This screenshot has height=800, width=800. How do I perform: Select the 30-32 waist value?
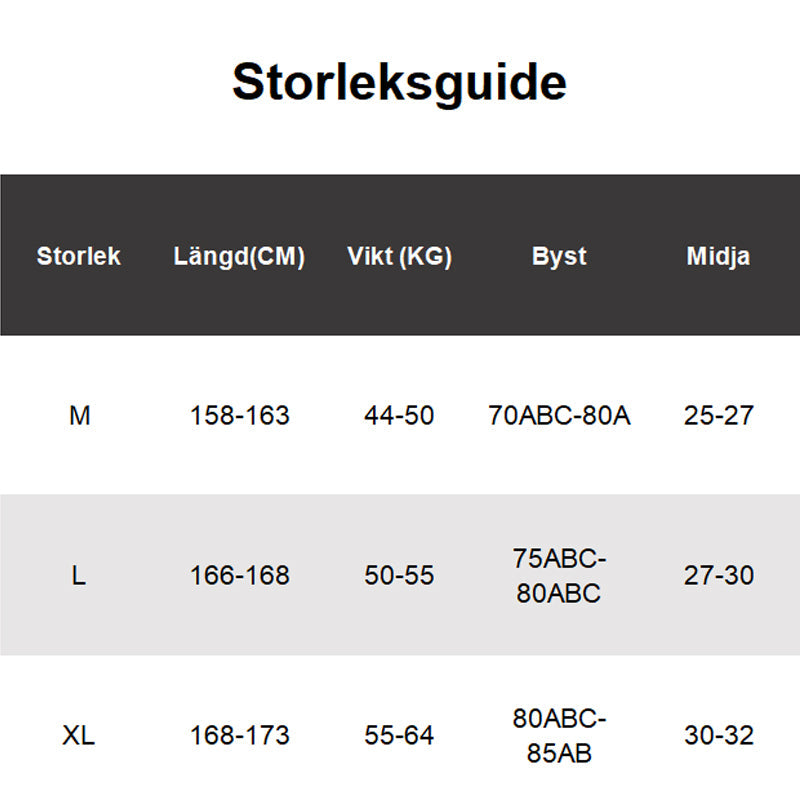coord(718,736)
